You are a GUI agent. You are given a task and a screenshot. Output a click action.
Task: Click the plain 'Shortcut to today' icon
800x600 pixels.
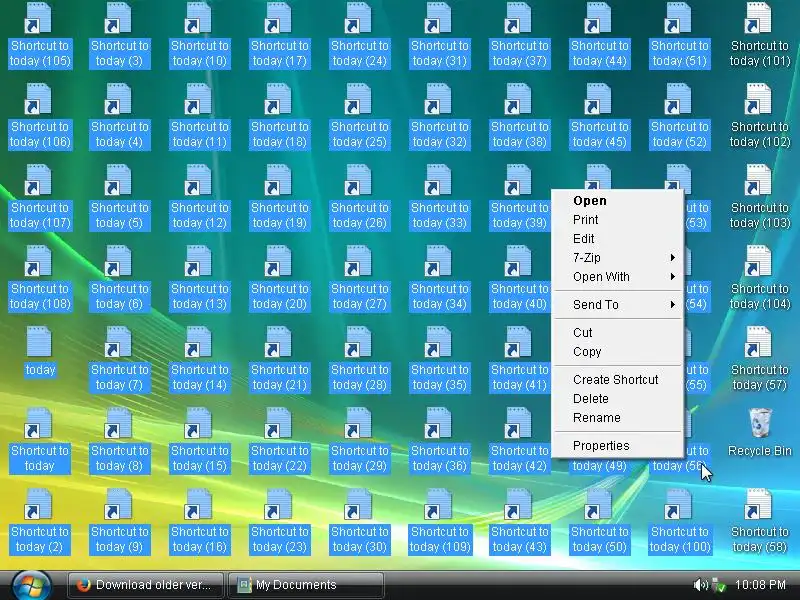pyautogui.click(x=40, y=441)
